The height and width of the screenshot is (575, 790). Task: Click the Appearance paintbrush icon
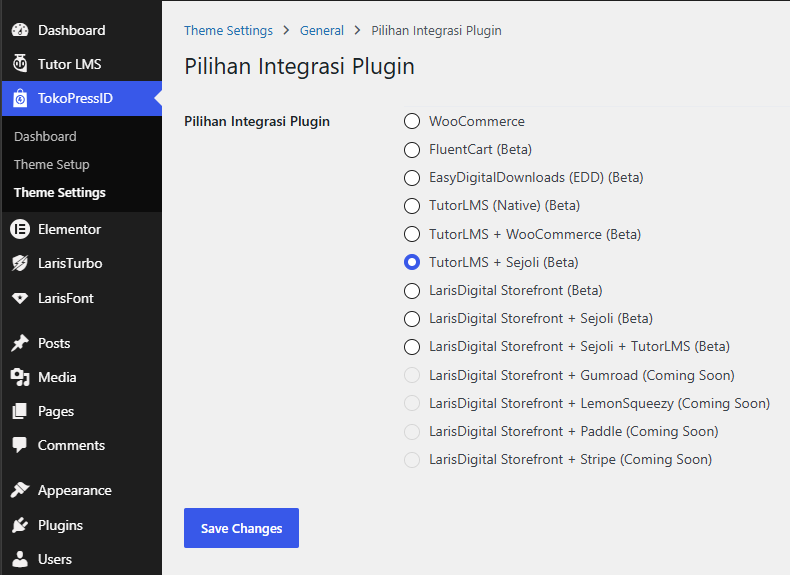pyautogui.click(x=20, y=490)
